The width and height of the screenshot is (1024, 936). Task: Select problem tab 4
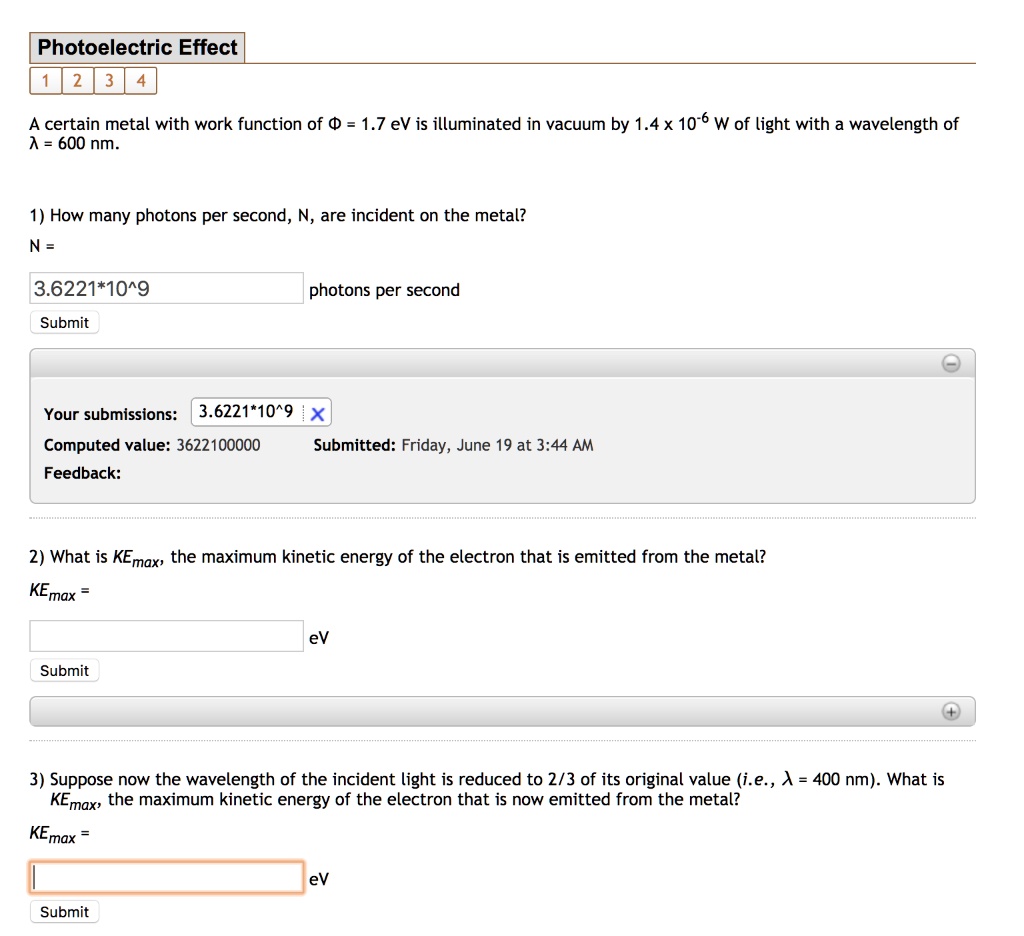(x=141, y=81)
